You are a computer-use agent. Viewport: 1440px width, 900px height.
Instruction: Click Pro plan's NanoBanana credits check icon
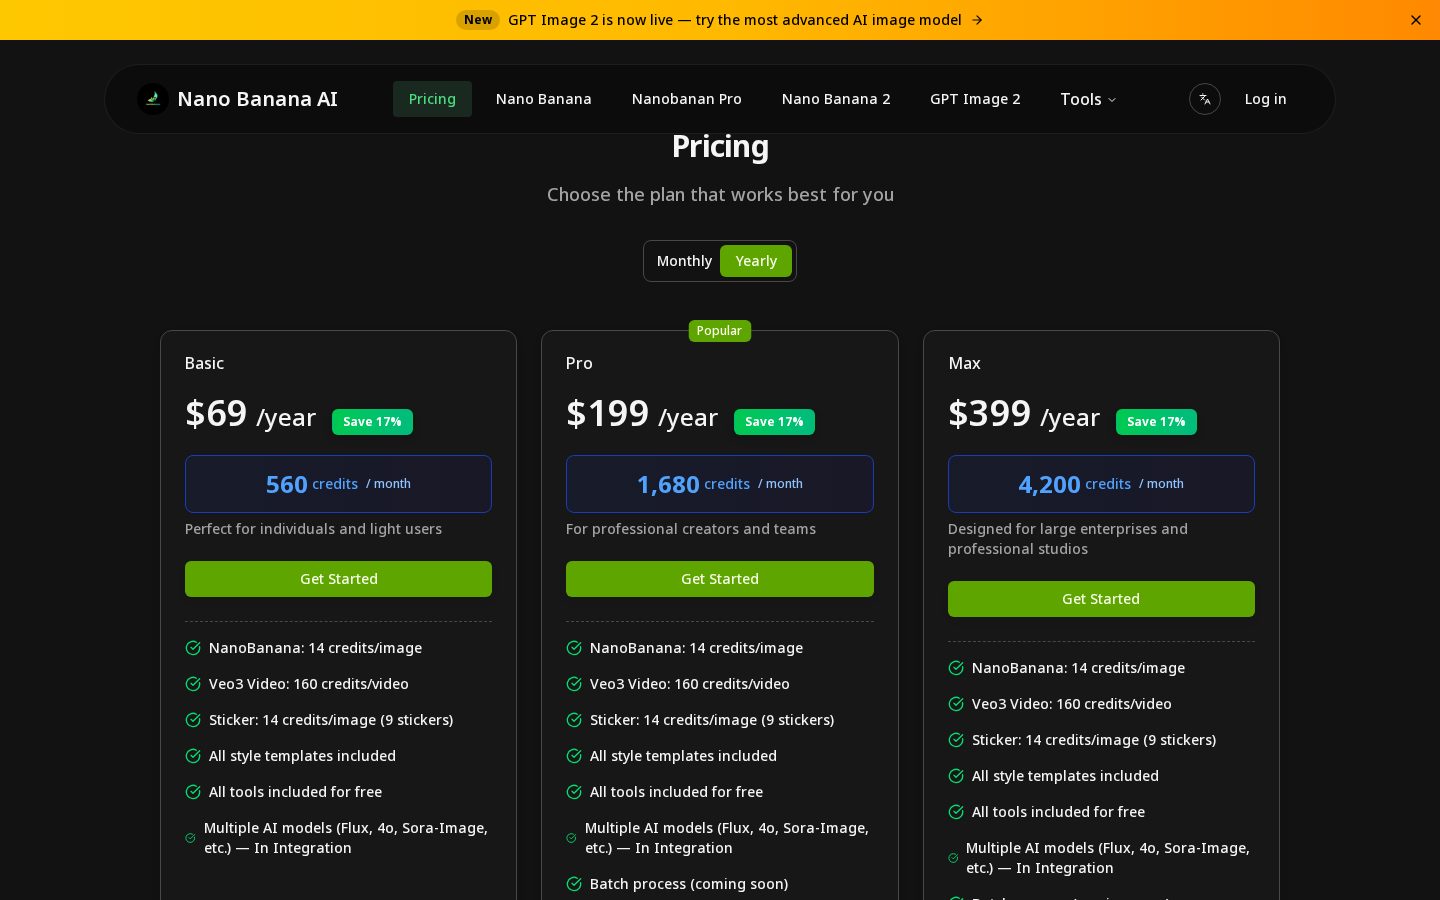[574, 648]
